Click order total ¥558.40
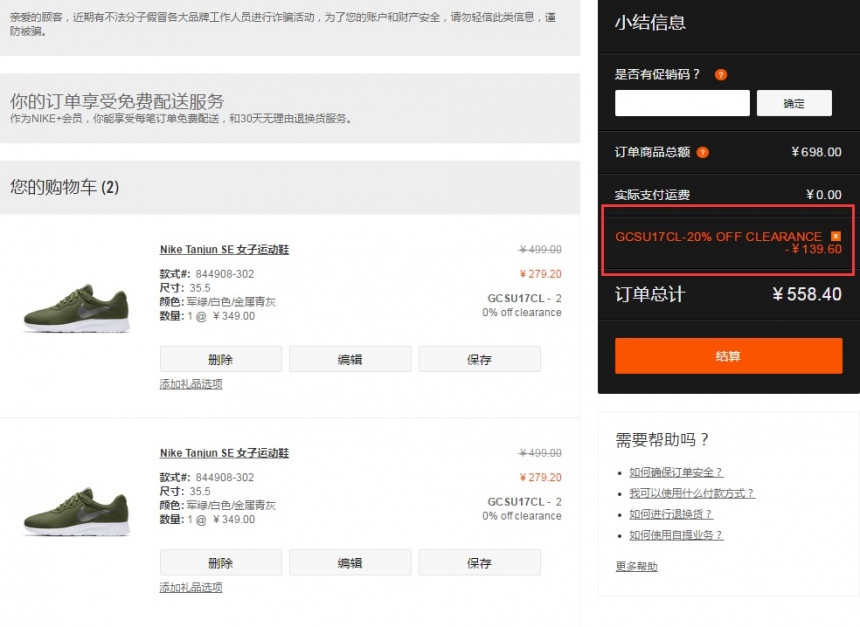 pos(807,295)
